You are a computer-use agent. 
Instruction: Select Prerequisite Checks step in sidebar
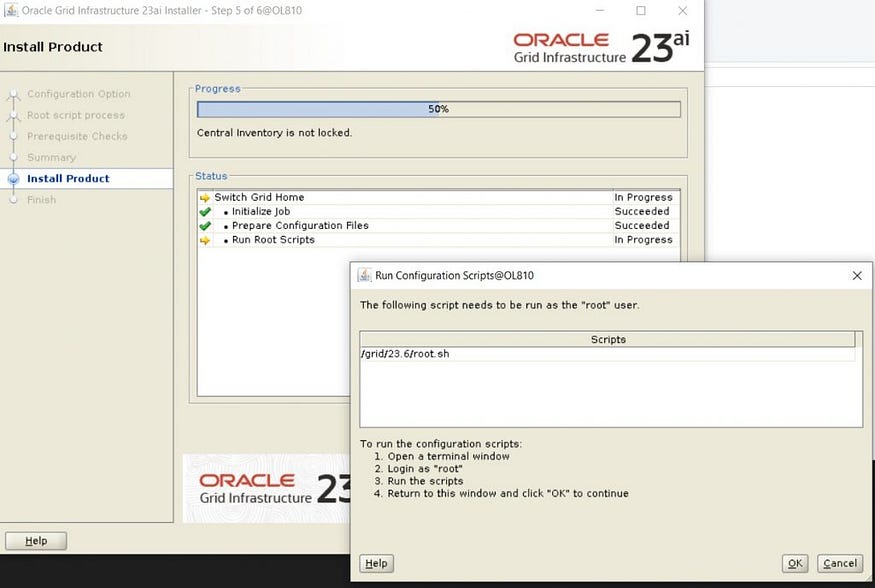[x=77, y=136]
